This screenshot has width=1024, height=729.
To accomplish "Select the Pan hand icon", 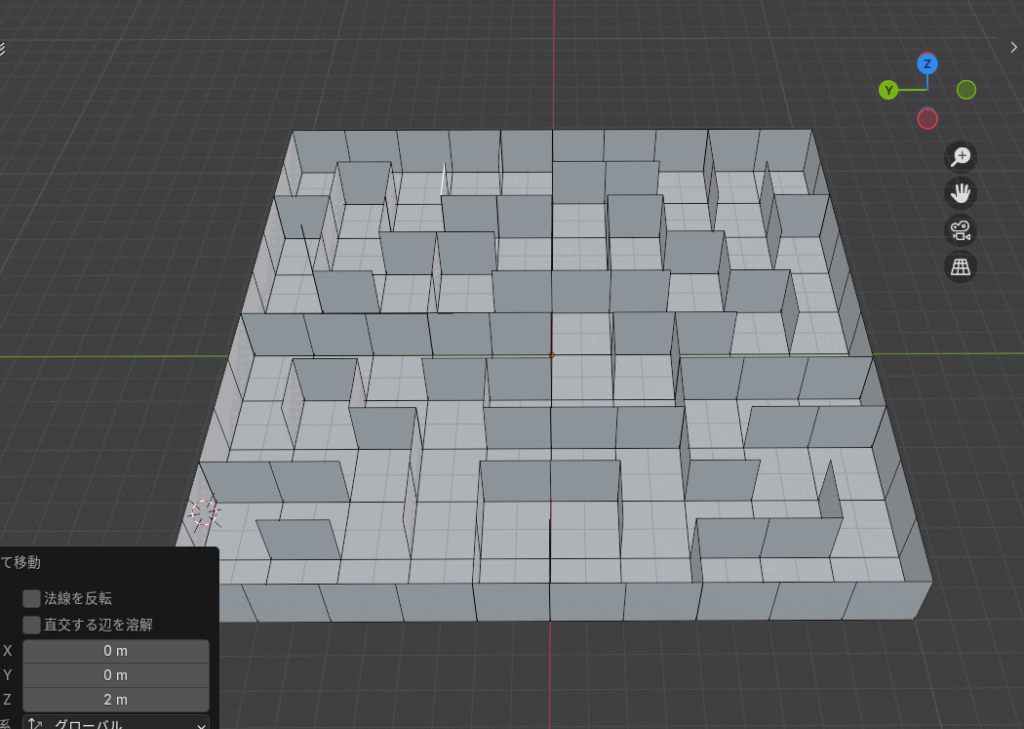I will (959, 192).
